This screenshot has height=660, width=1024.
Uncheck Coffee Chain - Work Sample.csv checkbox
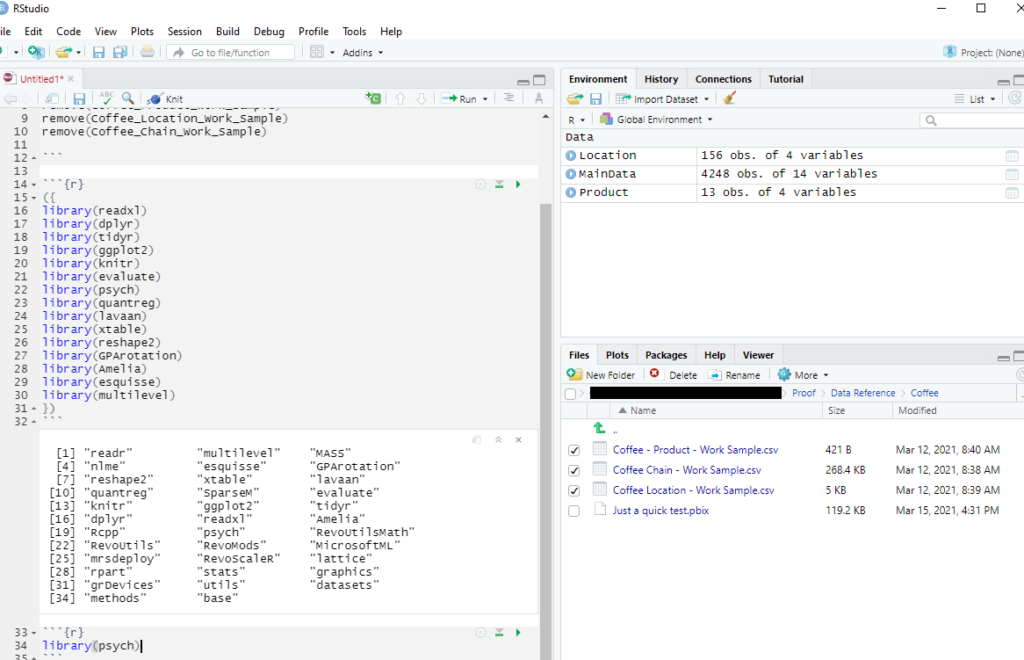coord(573,470)
